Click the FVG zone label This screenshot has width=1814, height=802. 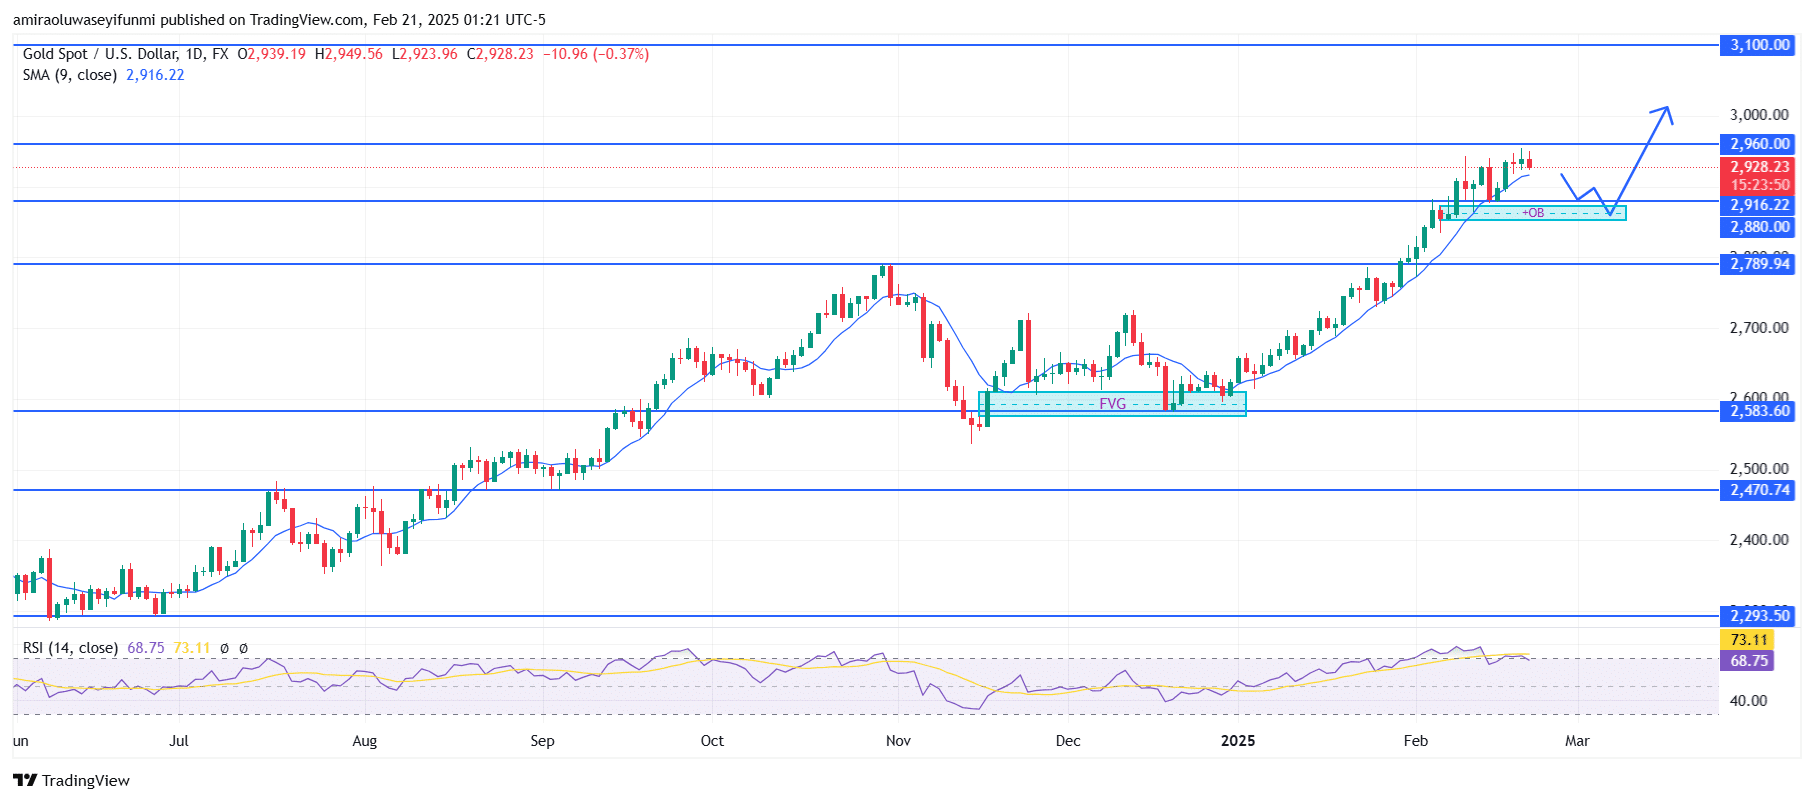click(x=1112, y=404)
